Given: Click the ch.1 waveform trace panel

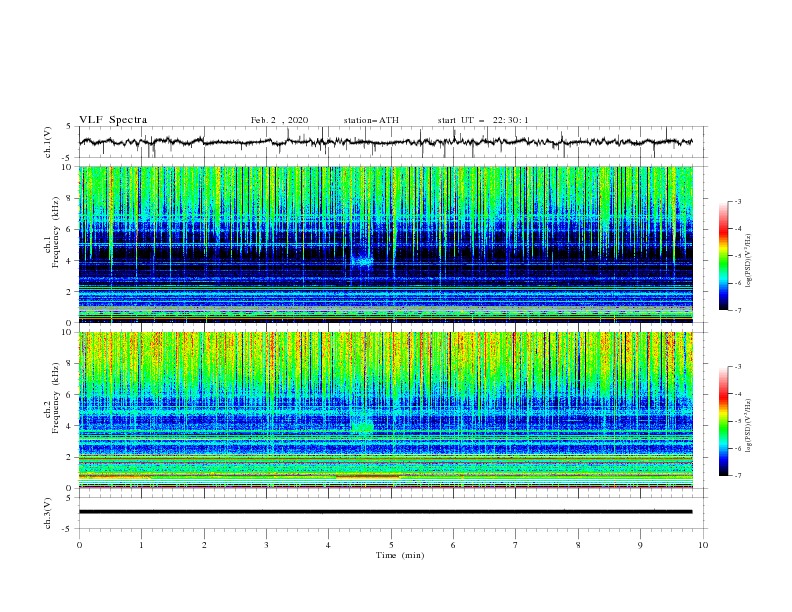Looking at the screenshot, I should [392, 142].
